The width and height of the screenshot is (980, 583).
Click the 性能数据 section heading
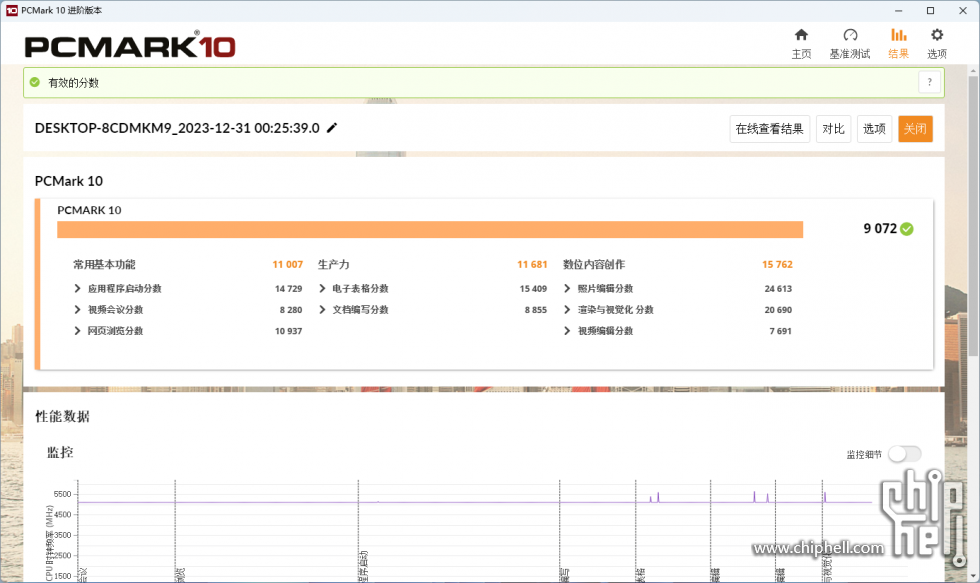coord(62,417)
